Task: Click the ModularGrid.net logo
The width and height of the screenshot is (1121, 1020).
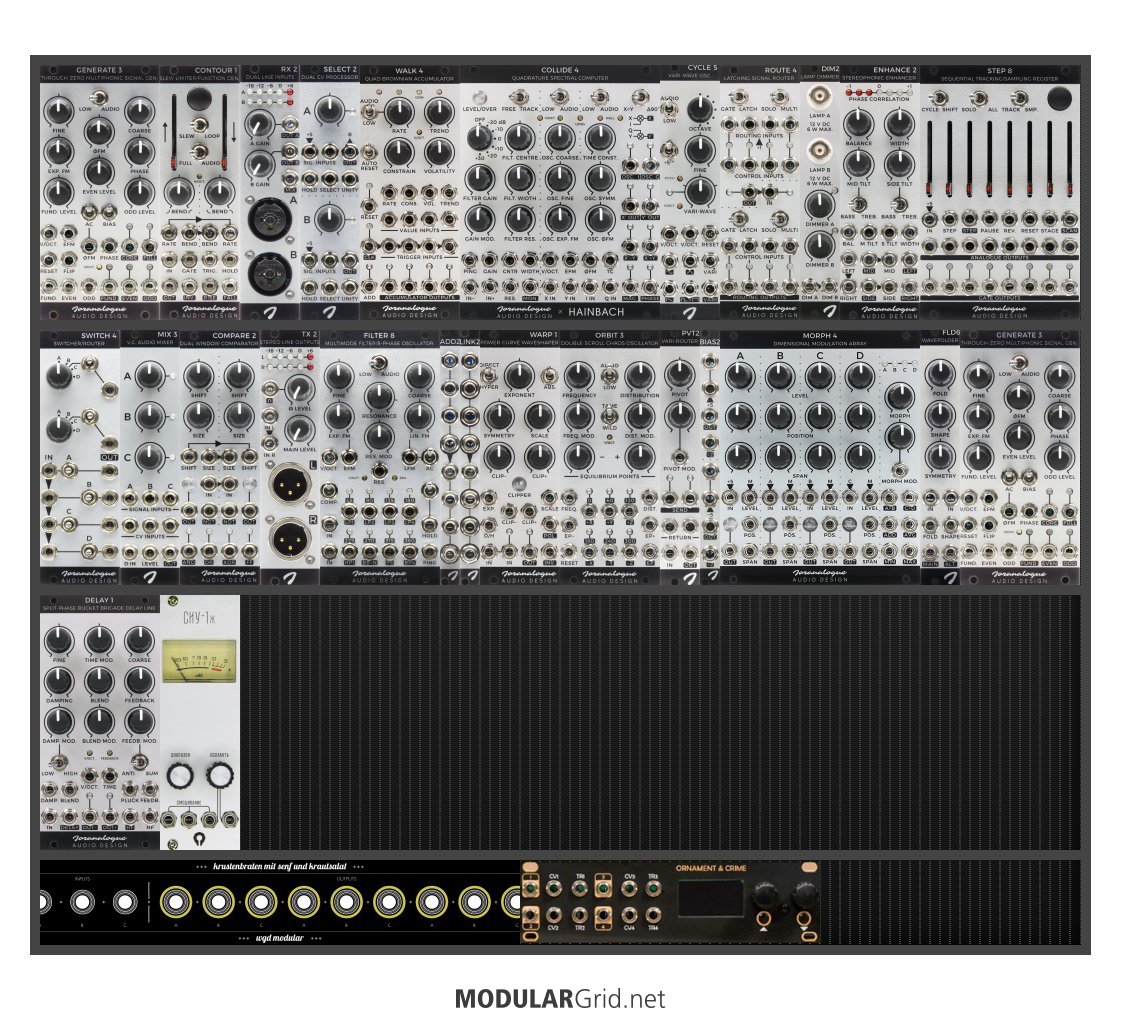Action: 560,998
